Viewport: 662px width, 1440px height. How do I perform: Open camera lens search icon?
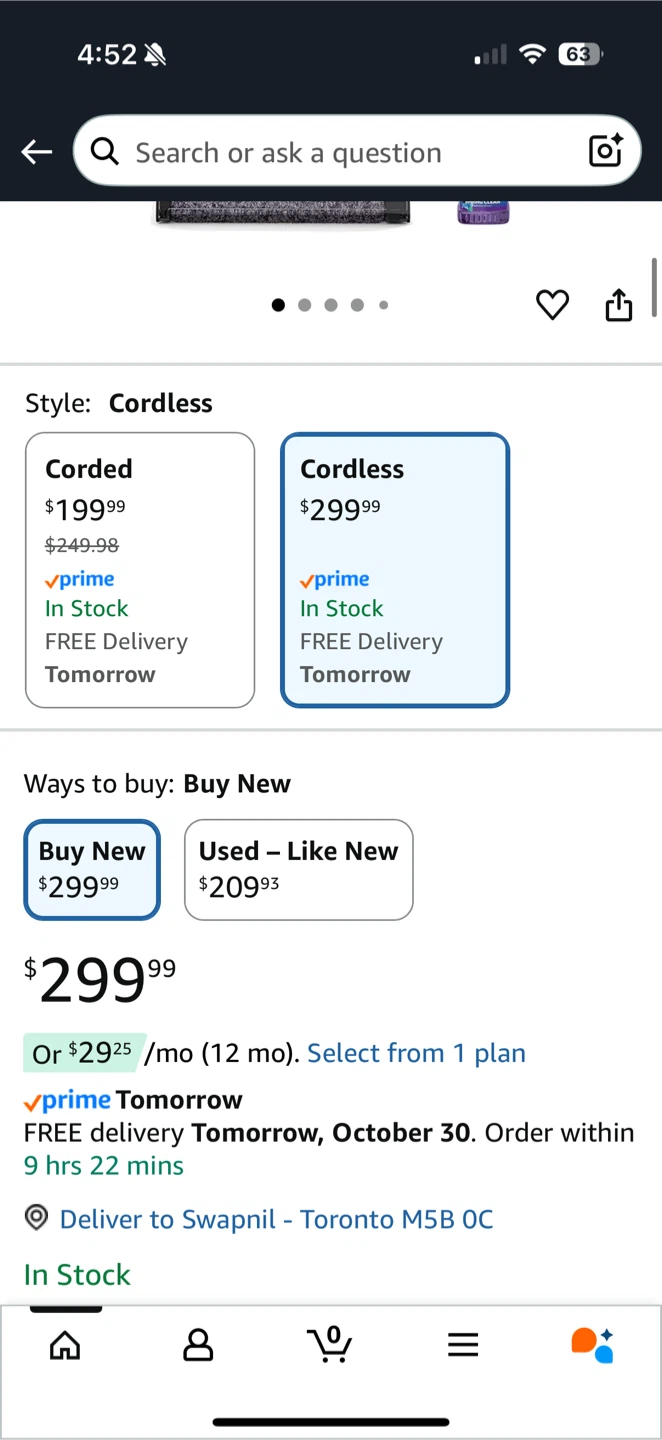(606, 151)
